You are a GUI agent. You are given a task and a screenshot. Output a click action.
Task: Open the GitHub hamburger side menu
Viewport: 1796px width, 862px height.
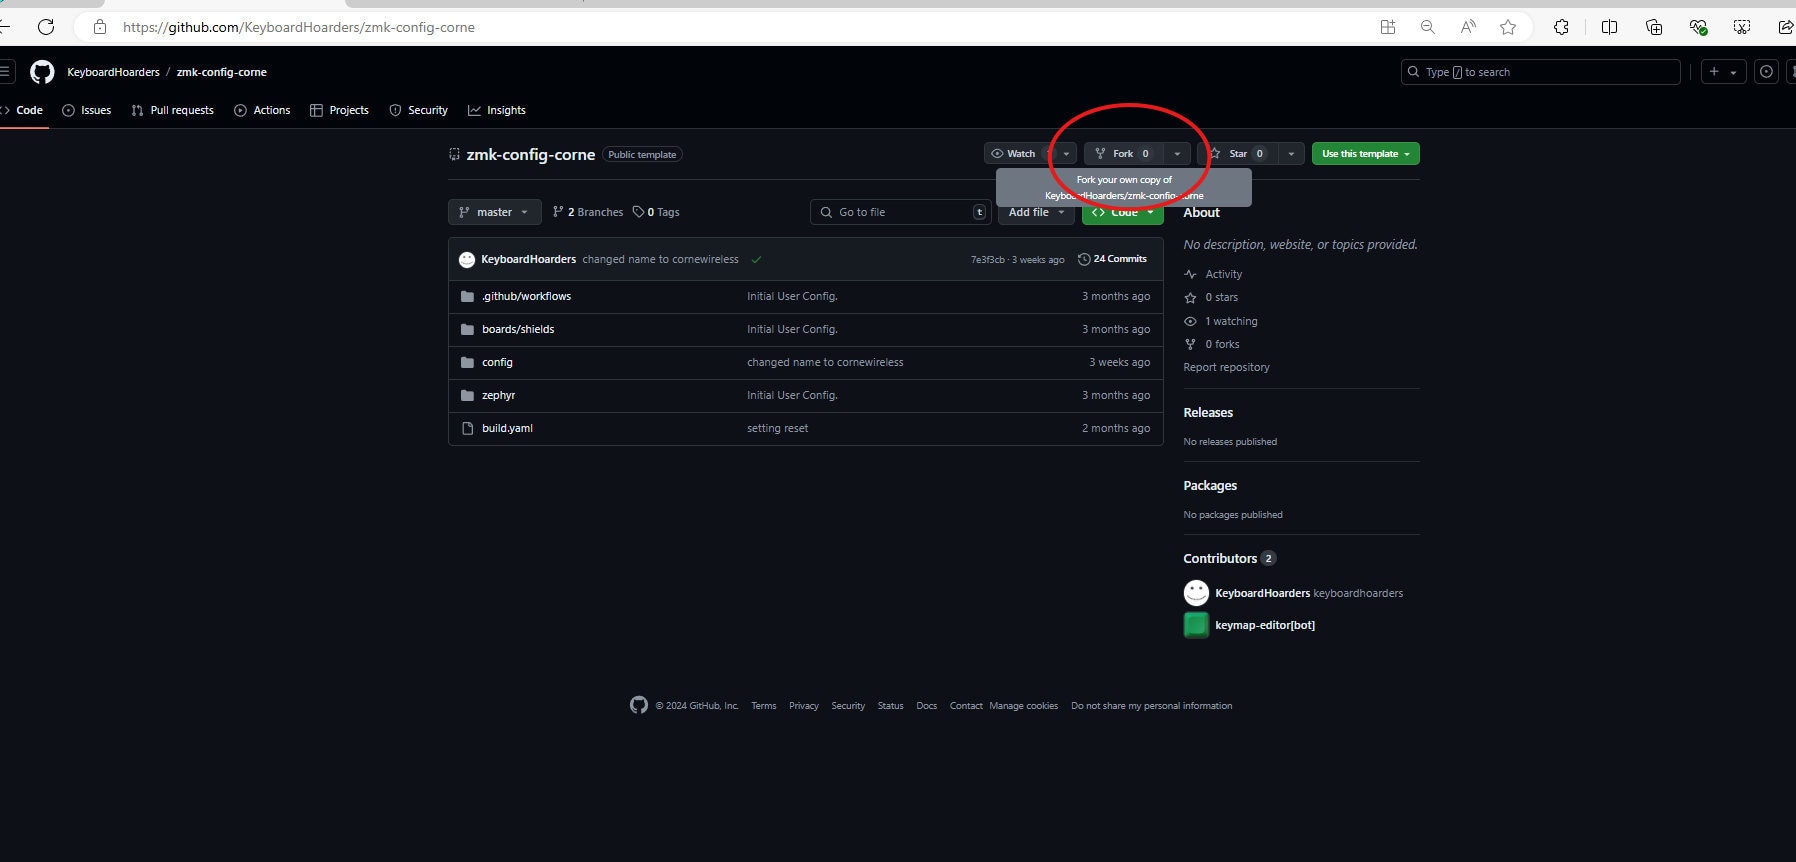tap(6, 72)
